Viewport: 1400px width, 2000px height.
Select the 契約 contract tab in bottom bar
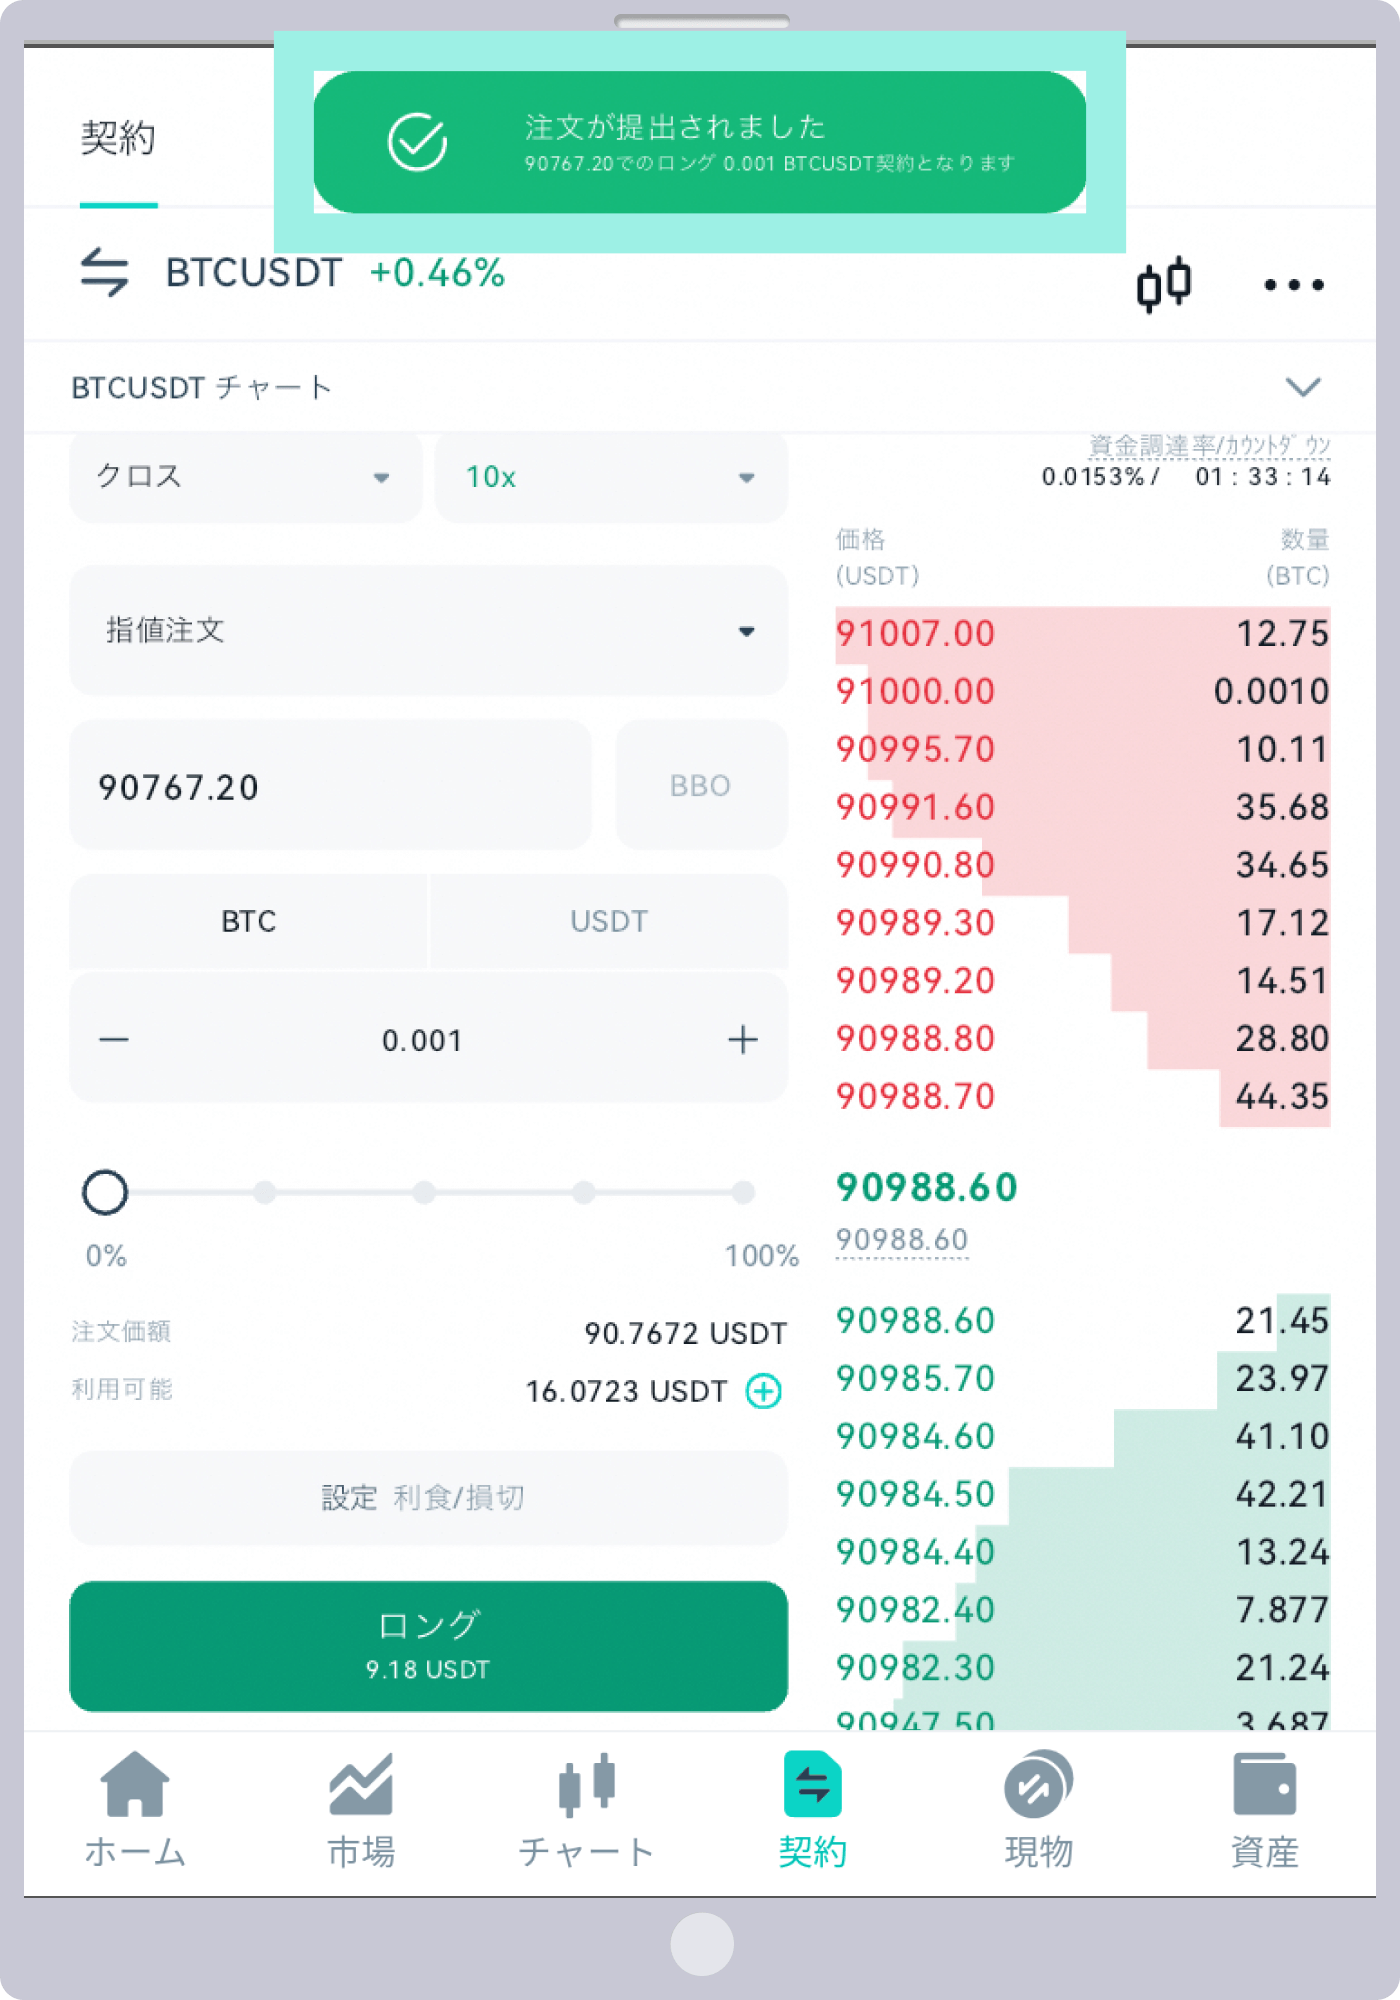coord(812,1810)
